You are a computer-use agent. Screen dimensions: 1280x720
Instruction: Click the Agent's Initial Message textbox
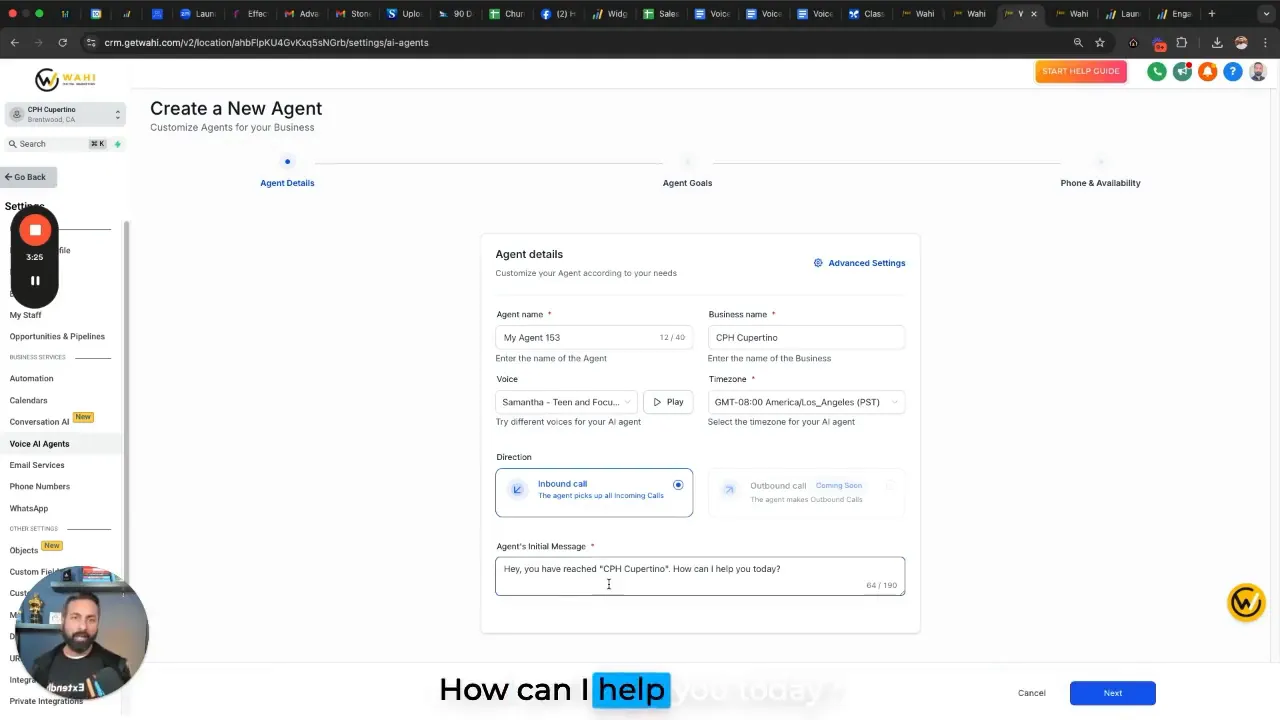click(x=700, y=576)
